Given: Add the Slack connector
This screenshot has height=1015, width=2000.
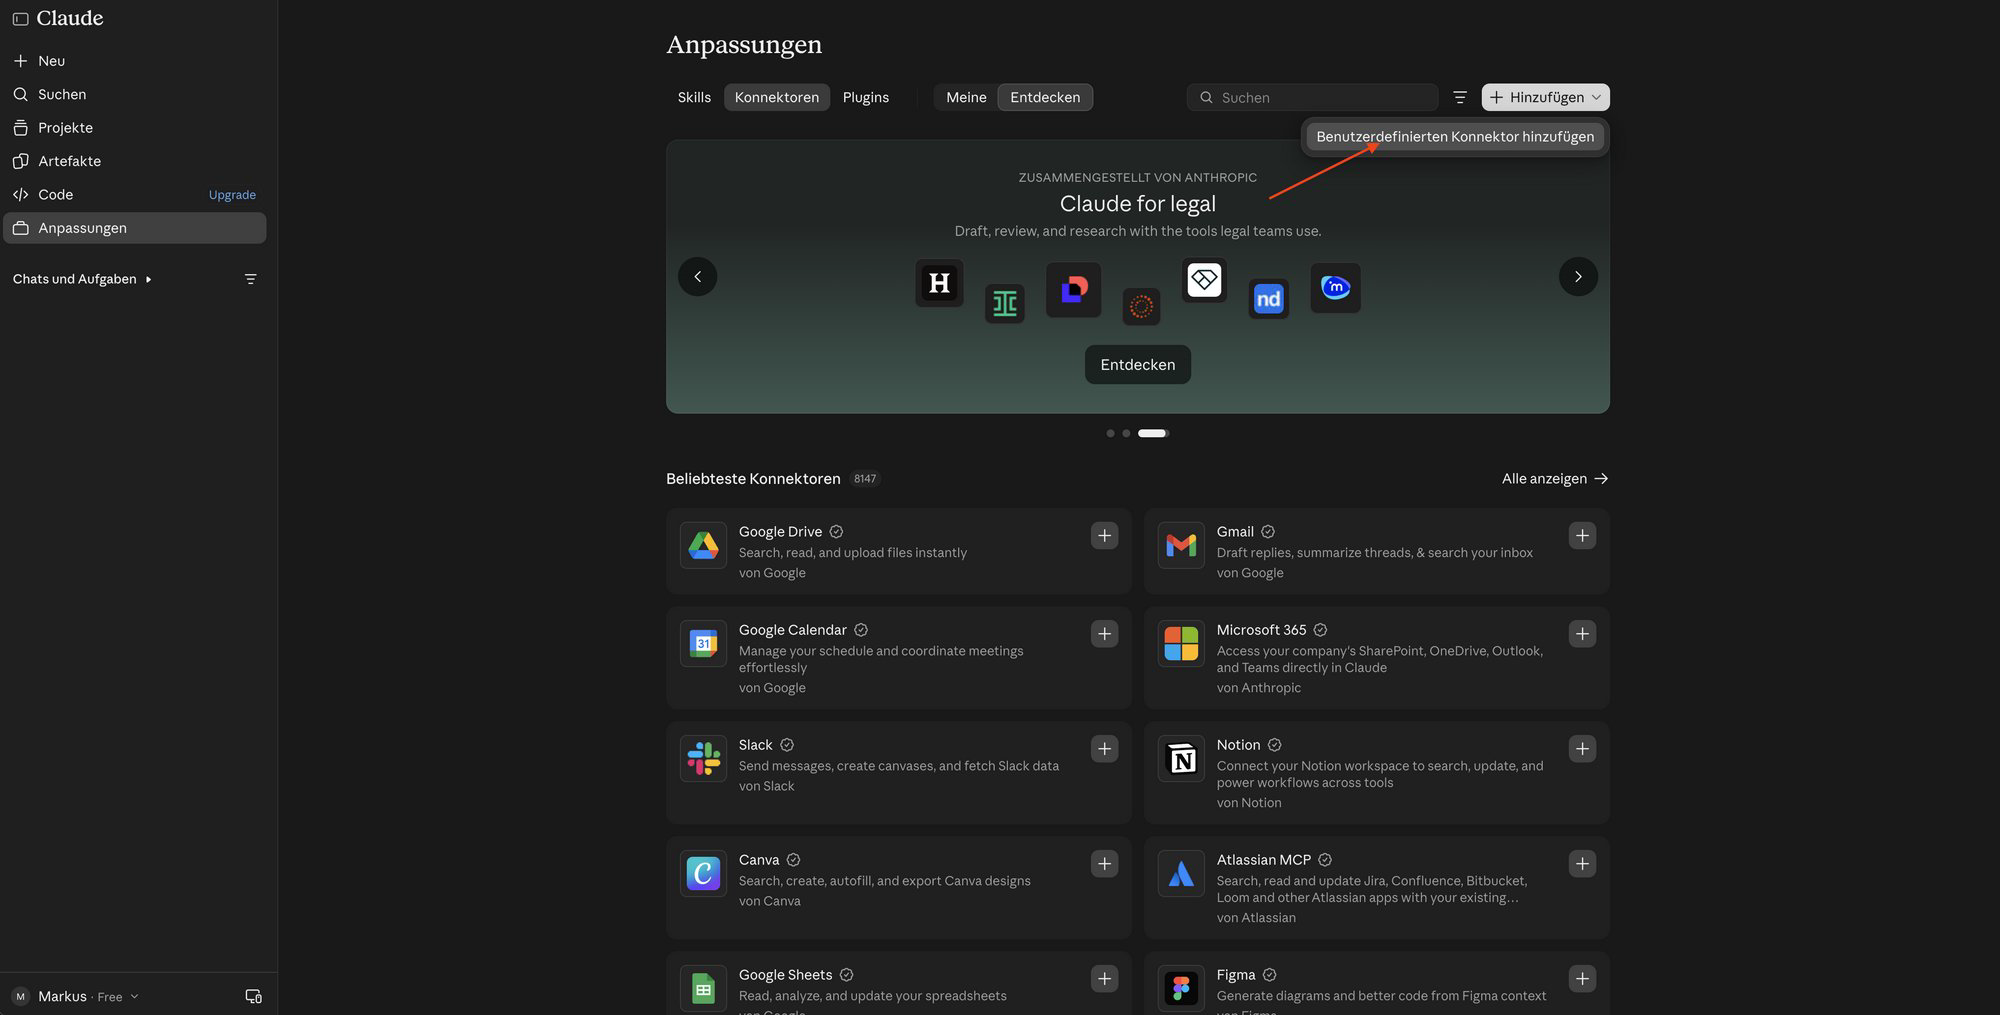Looking at the screenshot, I should pyautogui.click(x=1104, y=749).
